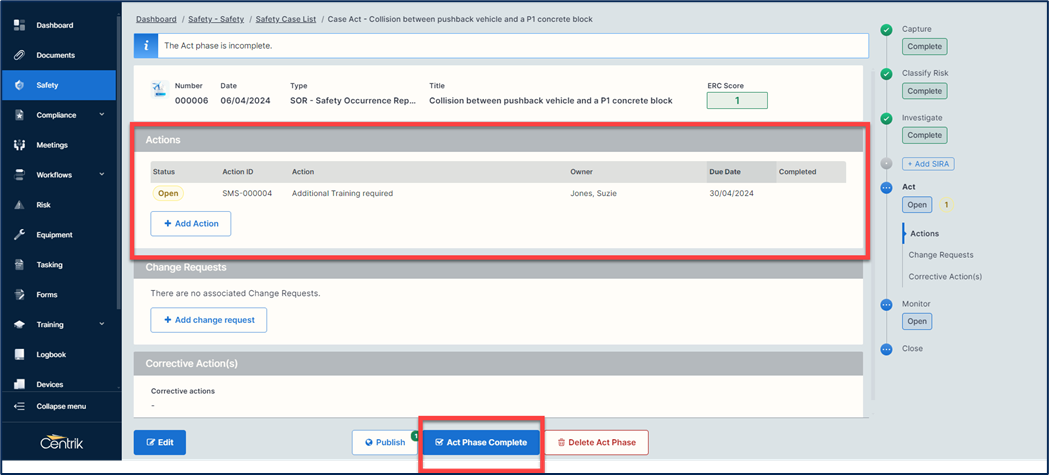Open action row SMS-000004
The height and width of the screenshot is (475, 1049).
point(247,194)
